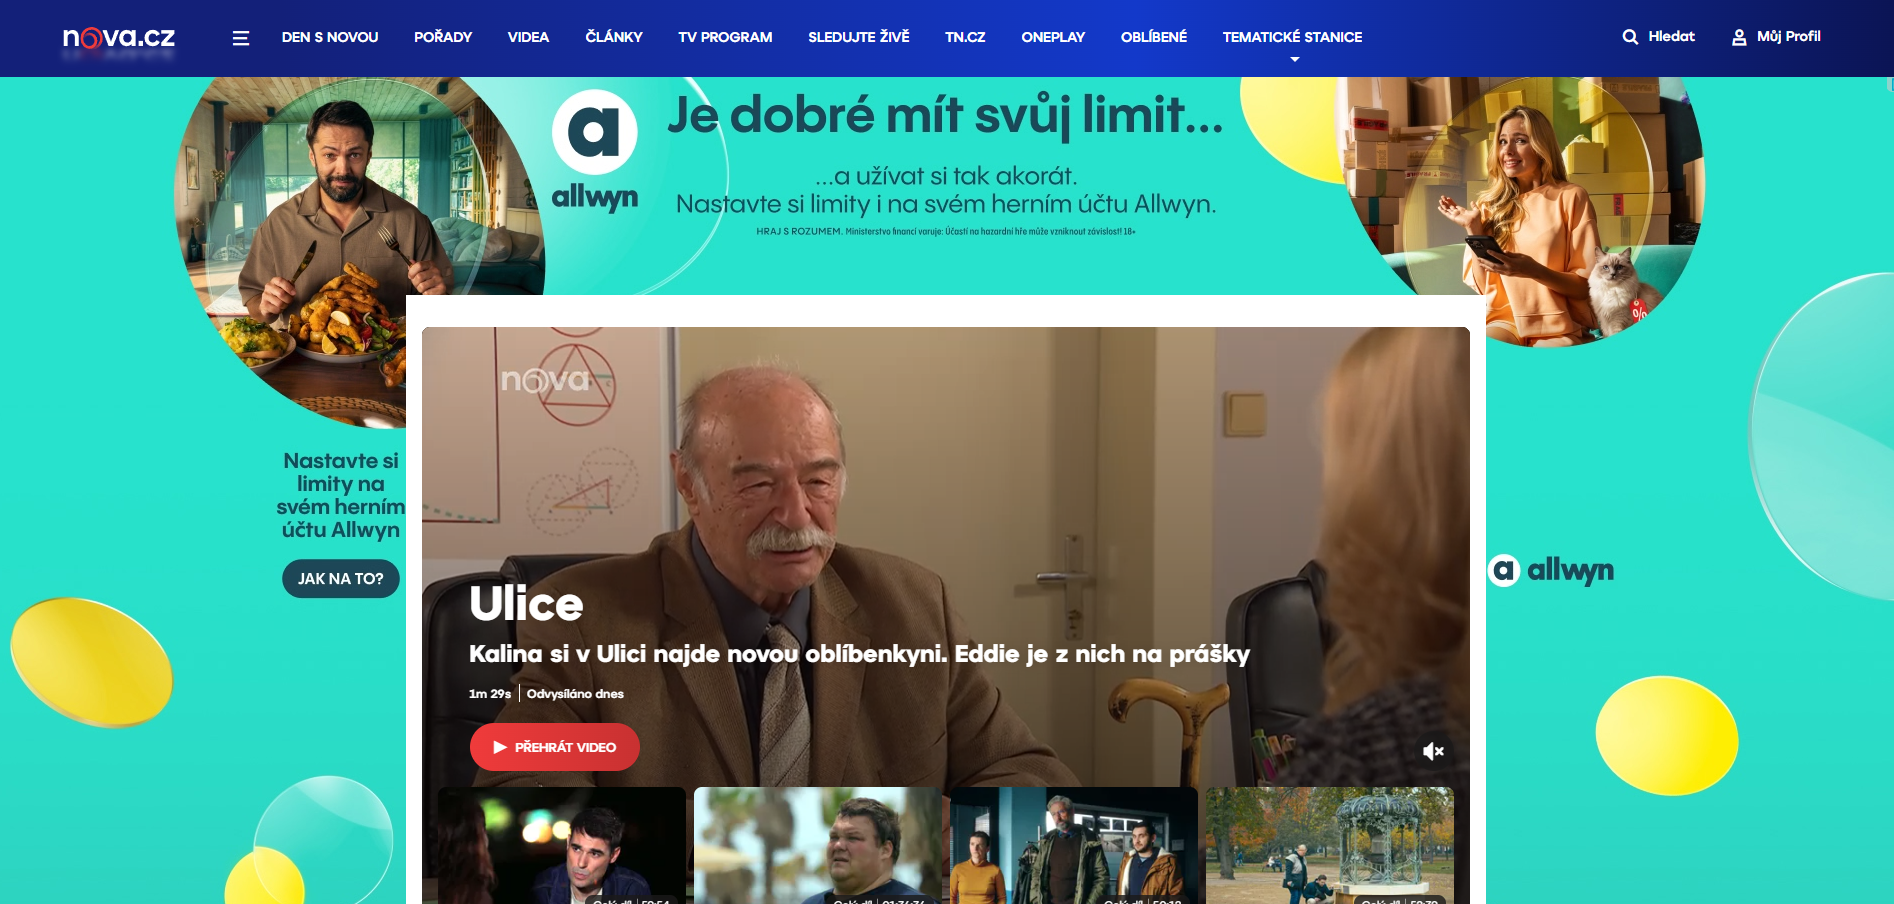1894x904 pixels.
Task: Open TEMATICKÉ STANICE menu
Action: [x=1292, y=37]
